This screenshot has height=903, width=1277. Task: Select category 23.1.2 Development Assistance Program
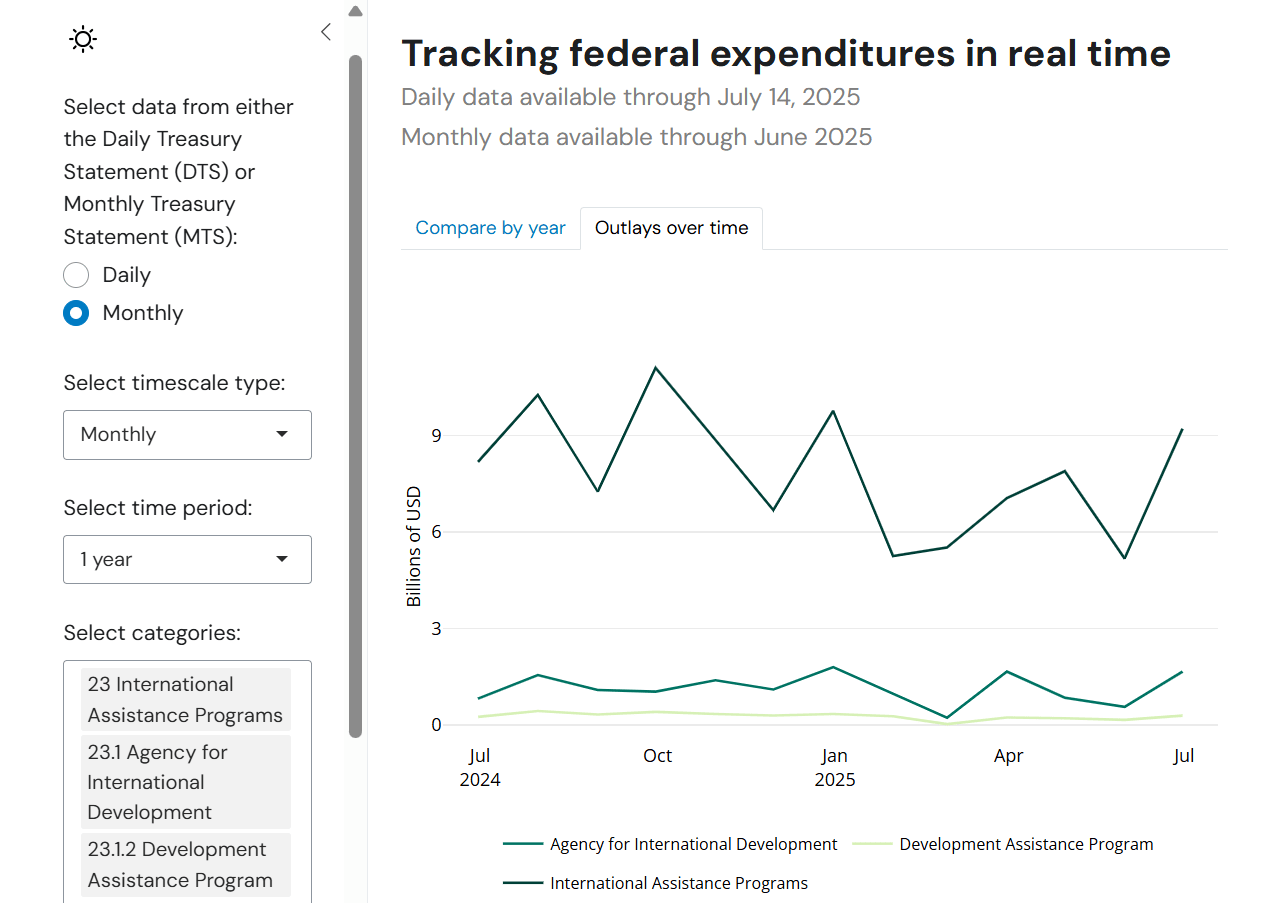pyautogui.click(x=185, y=864)
